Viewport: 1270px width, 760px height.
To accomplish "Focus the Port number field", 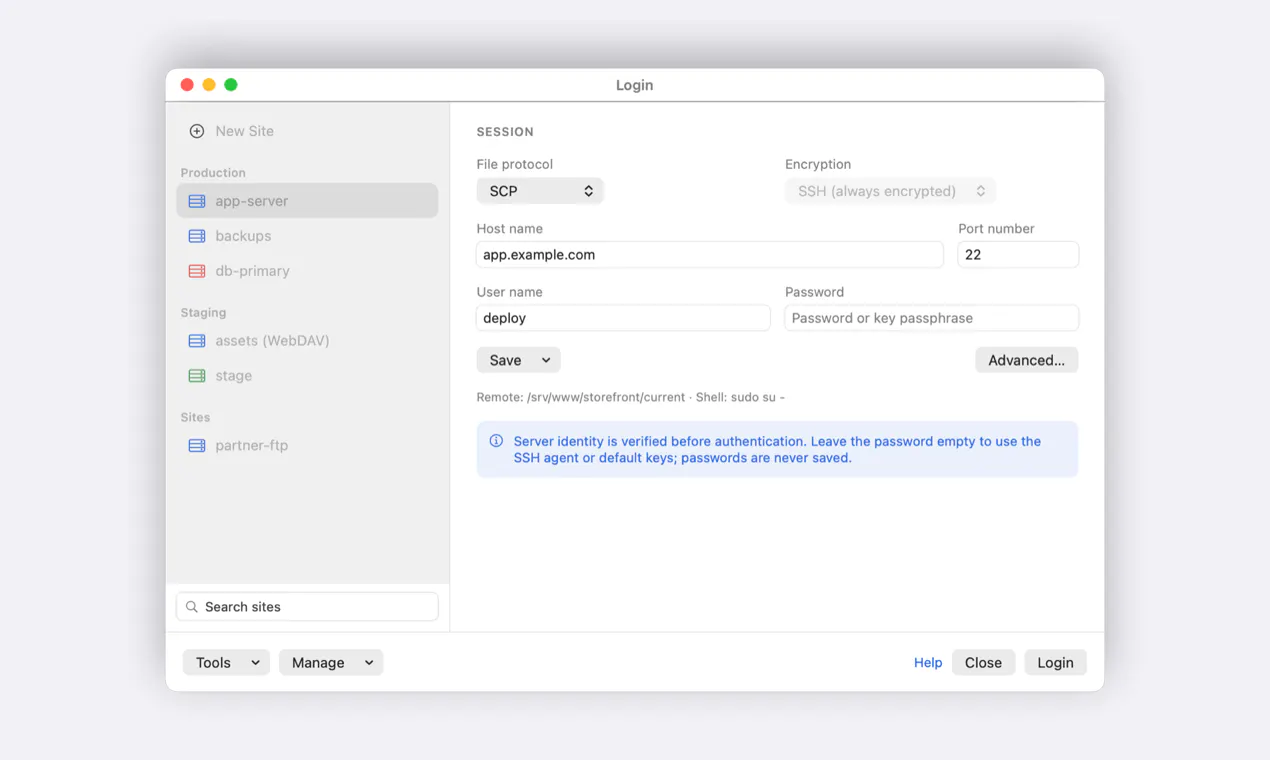I will (x=1018, y=255).
